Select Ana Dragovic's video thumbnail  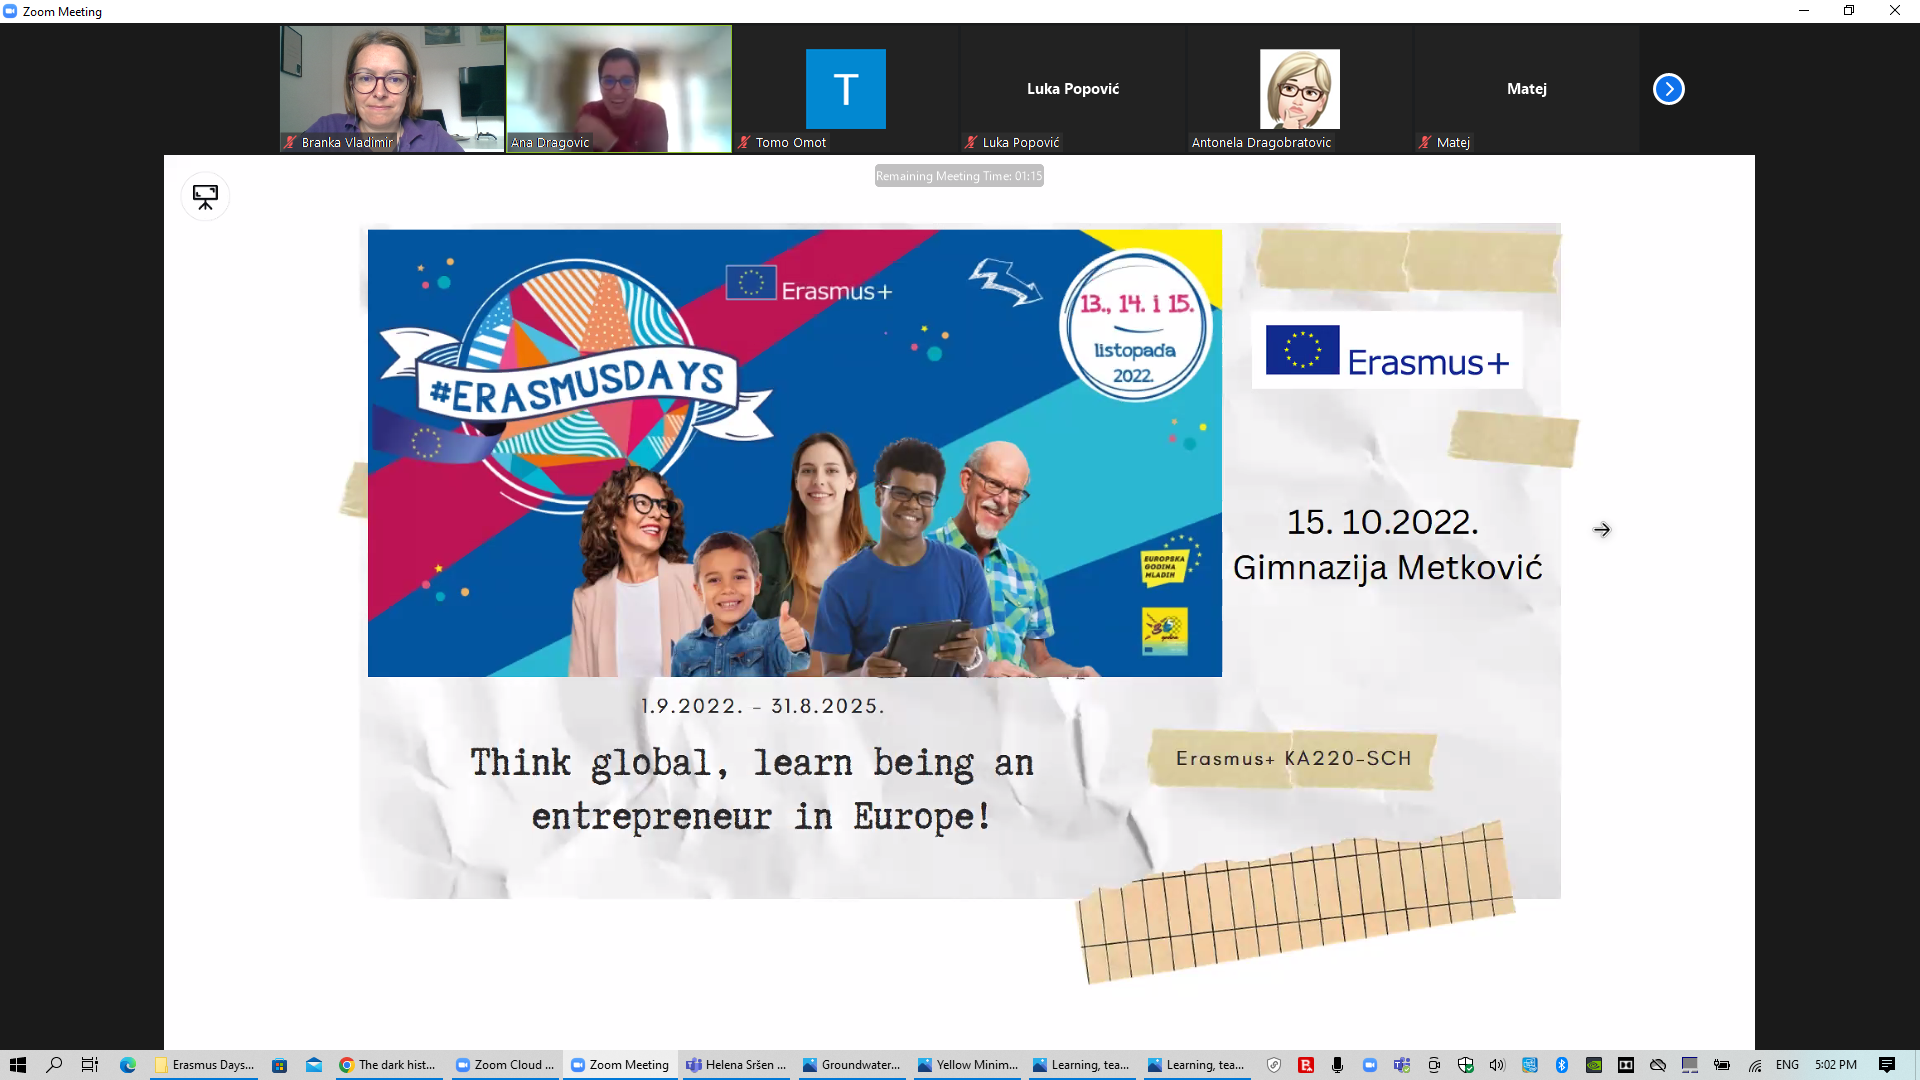pos(619,89)
